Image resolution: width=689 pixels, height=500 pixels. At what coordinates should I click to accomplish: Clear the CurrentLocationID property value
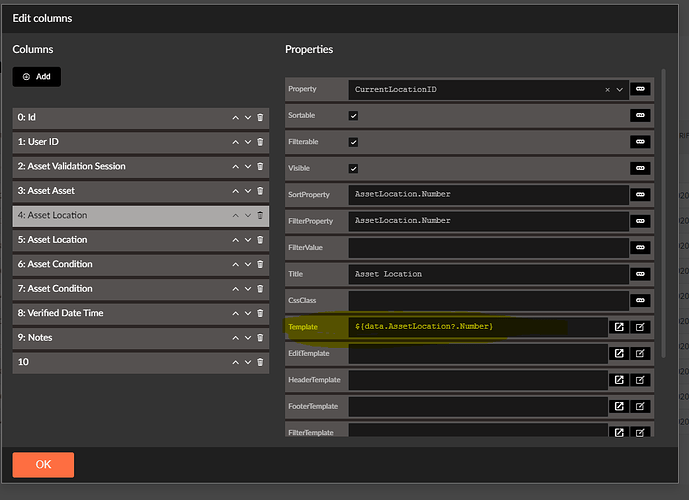(607, 90)
